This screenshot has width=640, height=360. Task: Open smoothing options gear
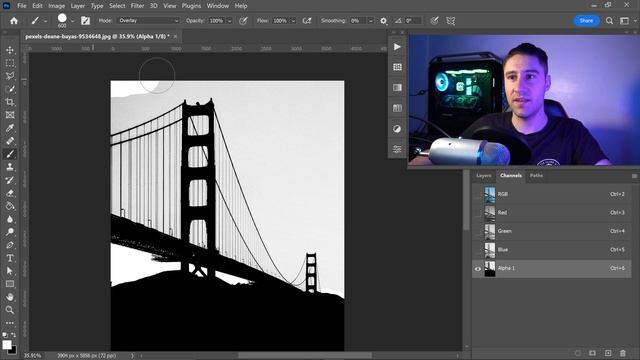384,21
